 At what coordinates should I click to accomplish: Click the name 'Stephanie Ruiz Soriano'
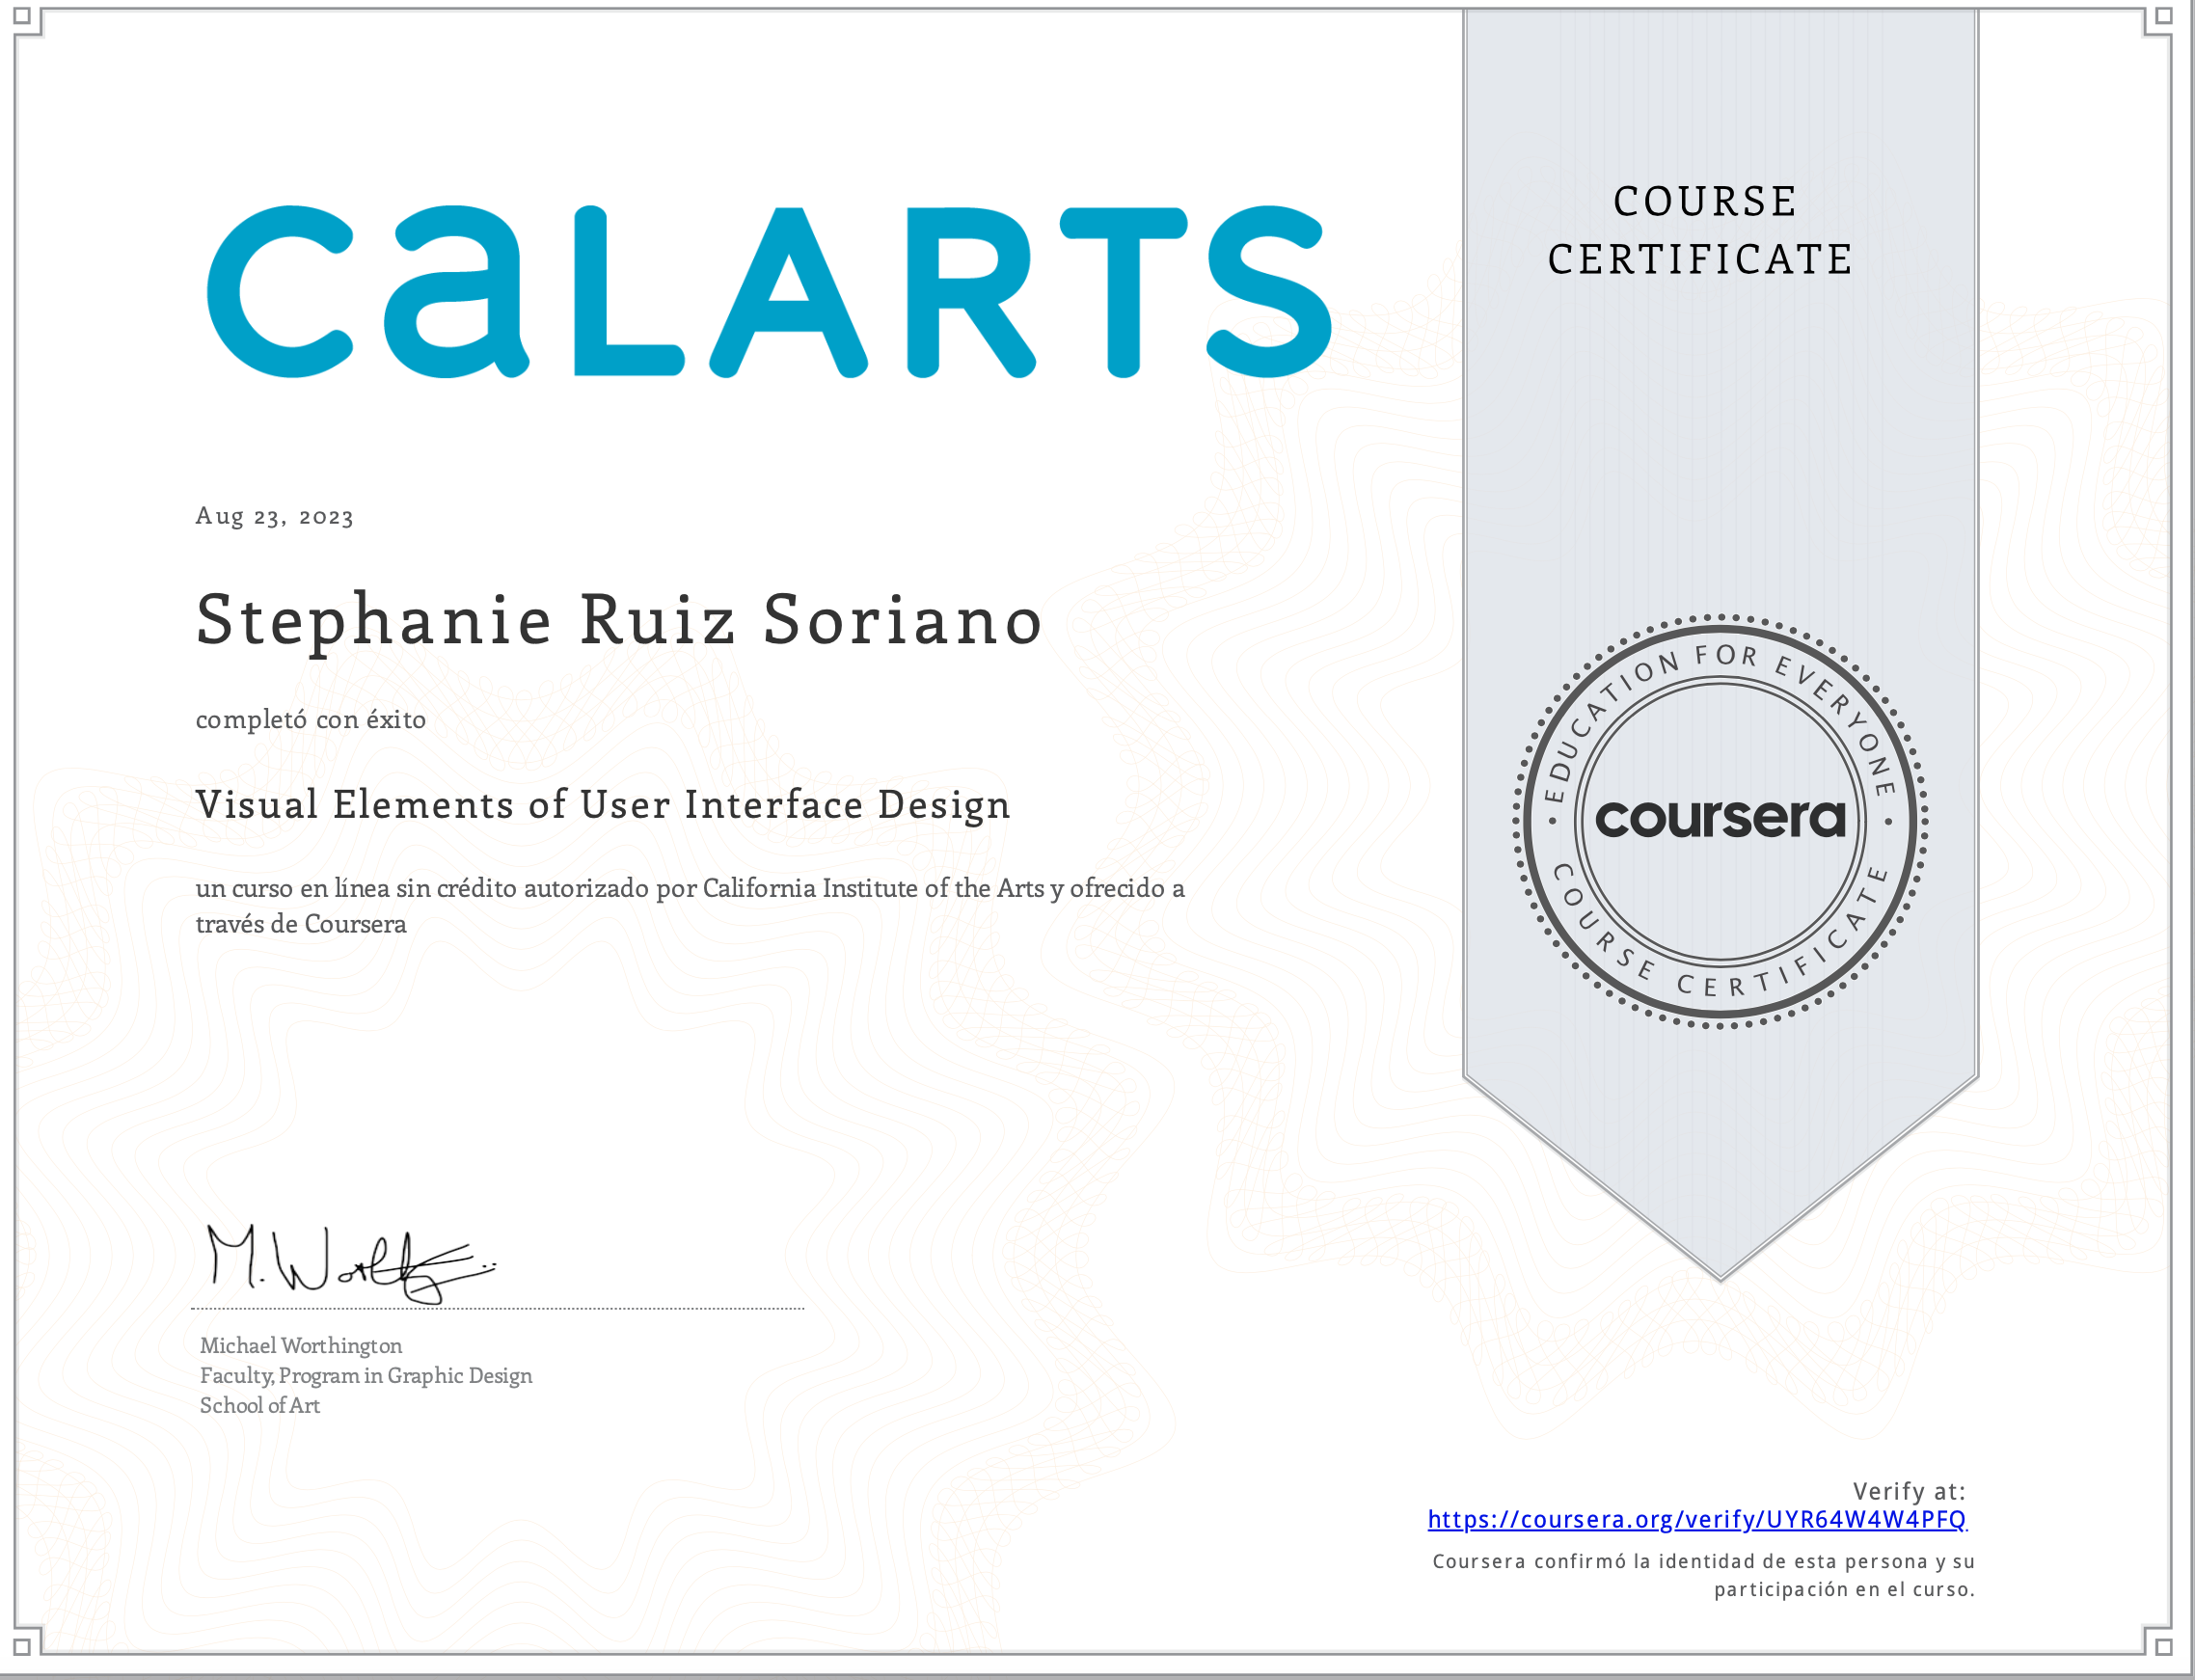coord(619,621)
